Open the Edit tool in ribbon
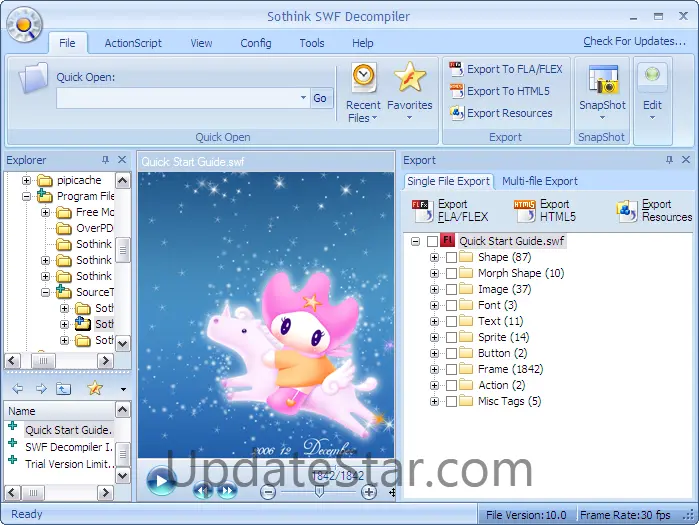The image size is (699, 525). (x=652, y=92)
